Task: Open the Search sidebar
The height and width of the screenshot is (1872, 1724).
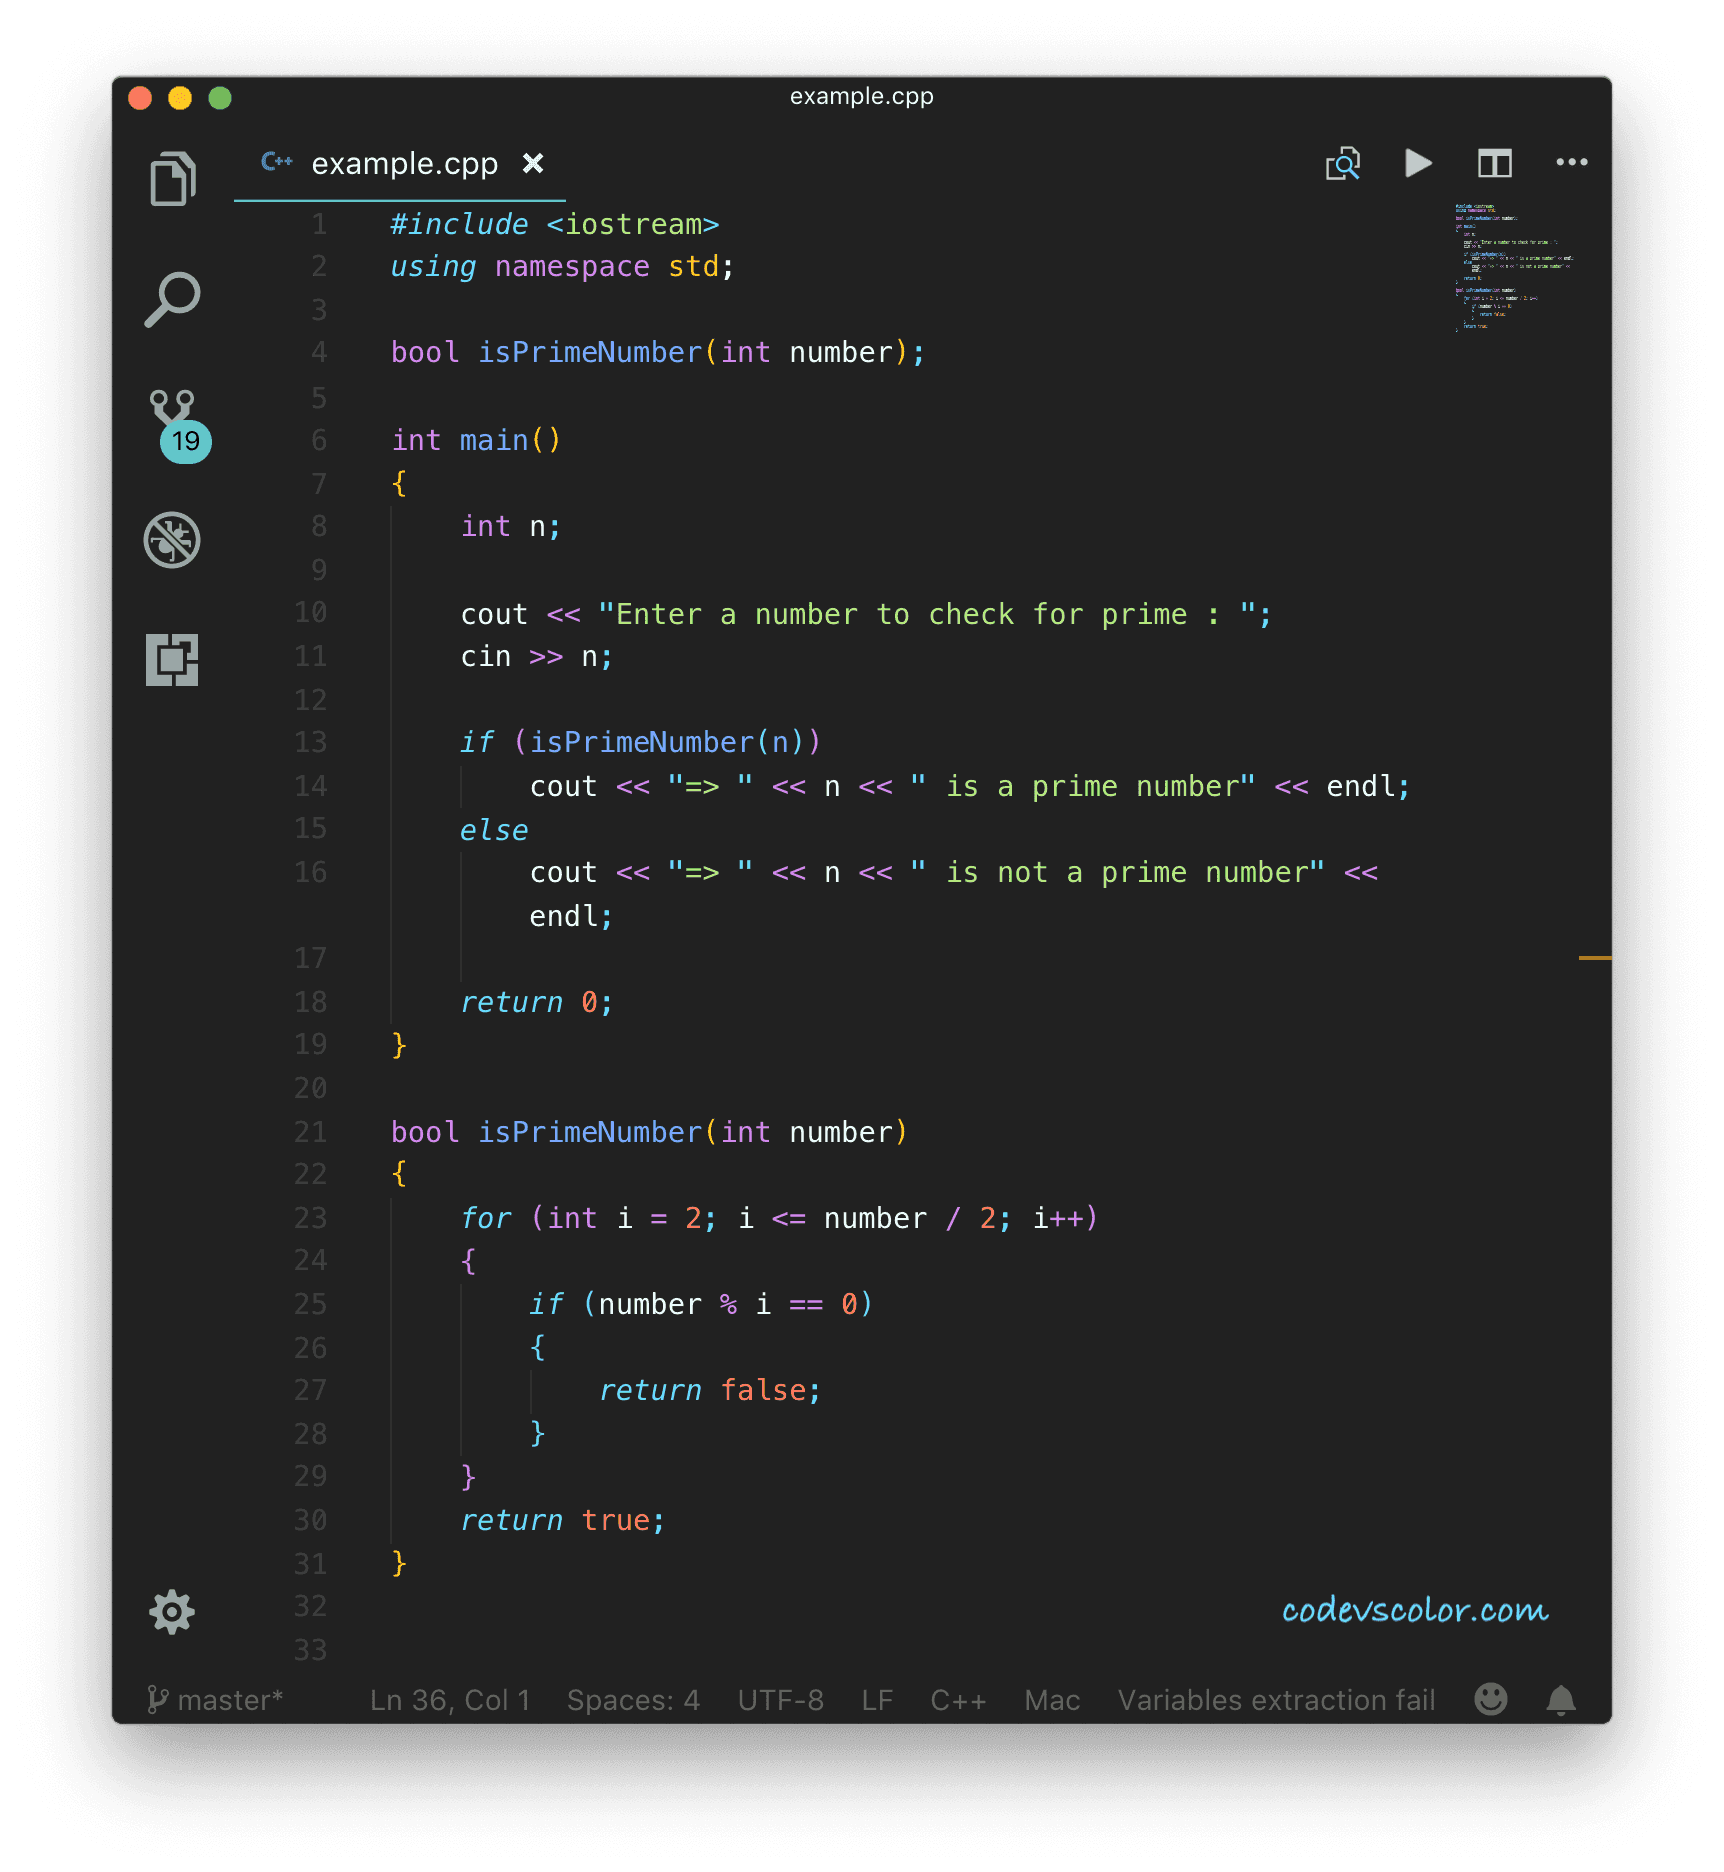Action: pyautogui.click(x=172, y=298)
